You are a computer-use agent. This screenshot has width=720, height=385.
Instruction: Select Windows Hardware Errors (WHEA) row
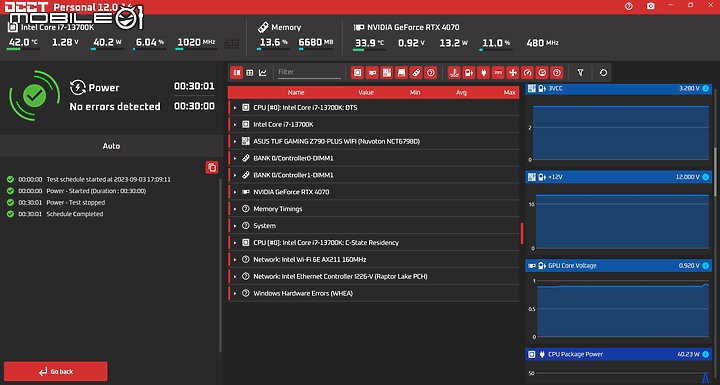[373, 293]
